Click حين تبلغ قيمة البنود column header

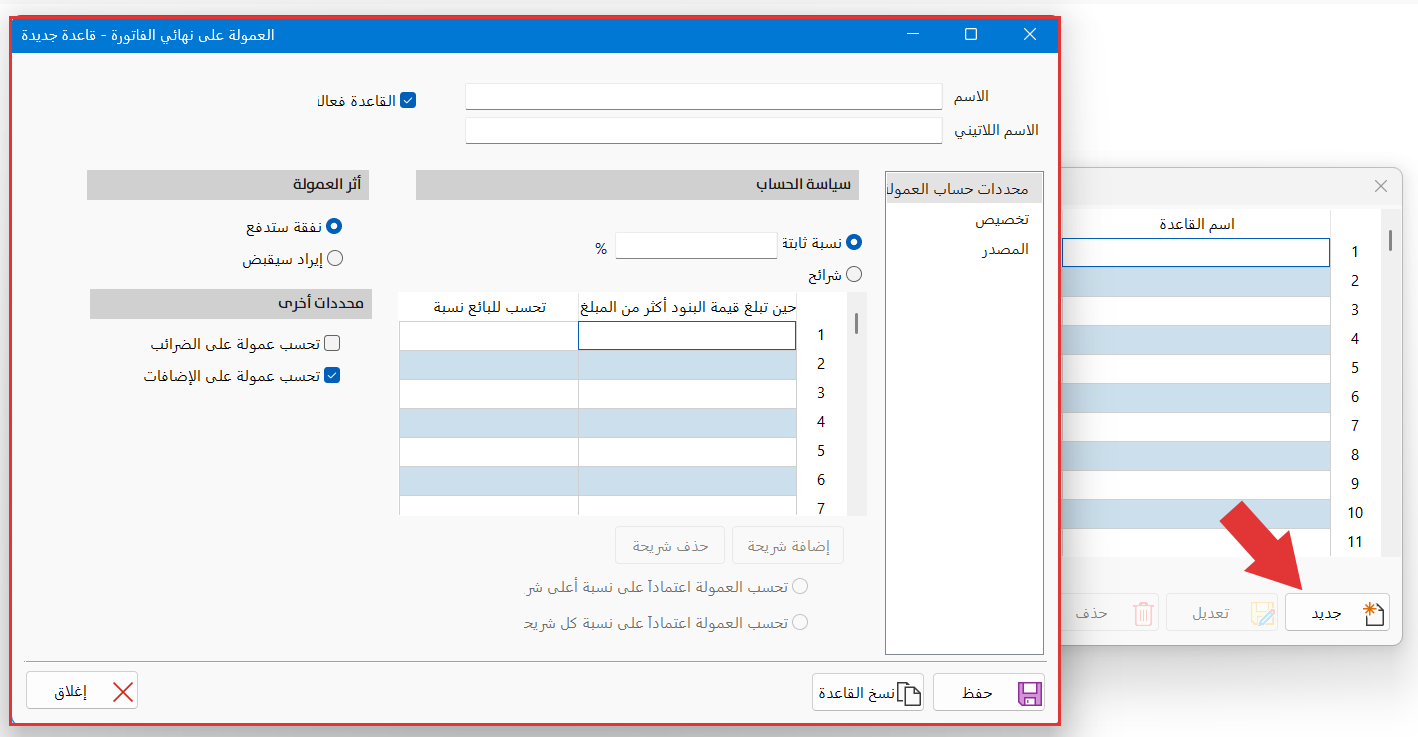[687, 307]
